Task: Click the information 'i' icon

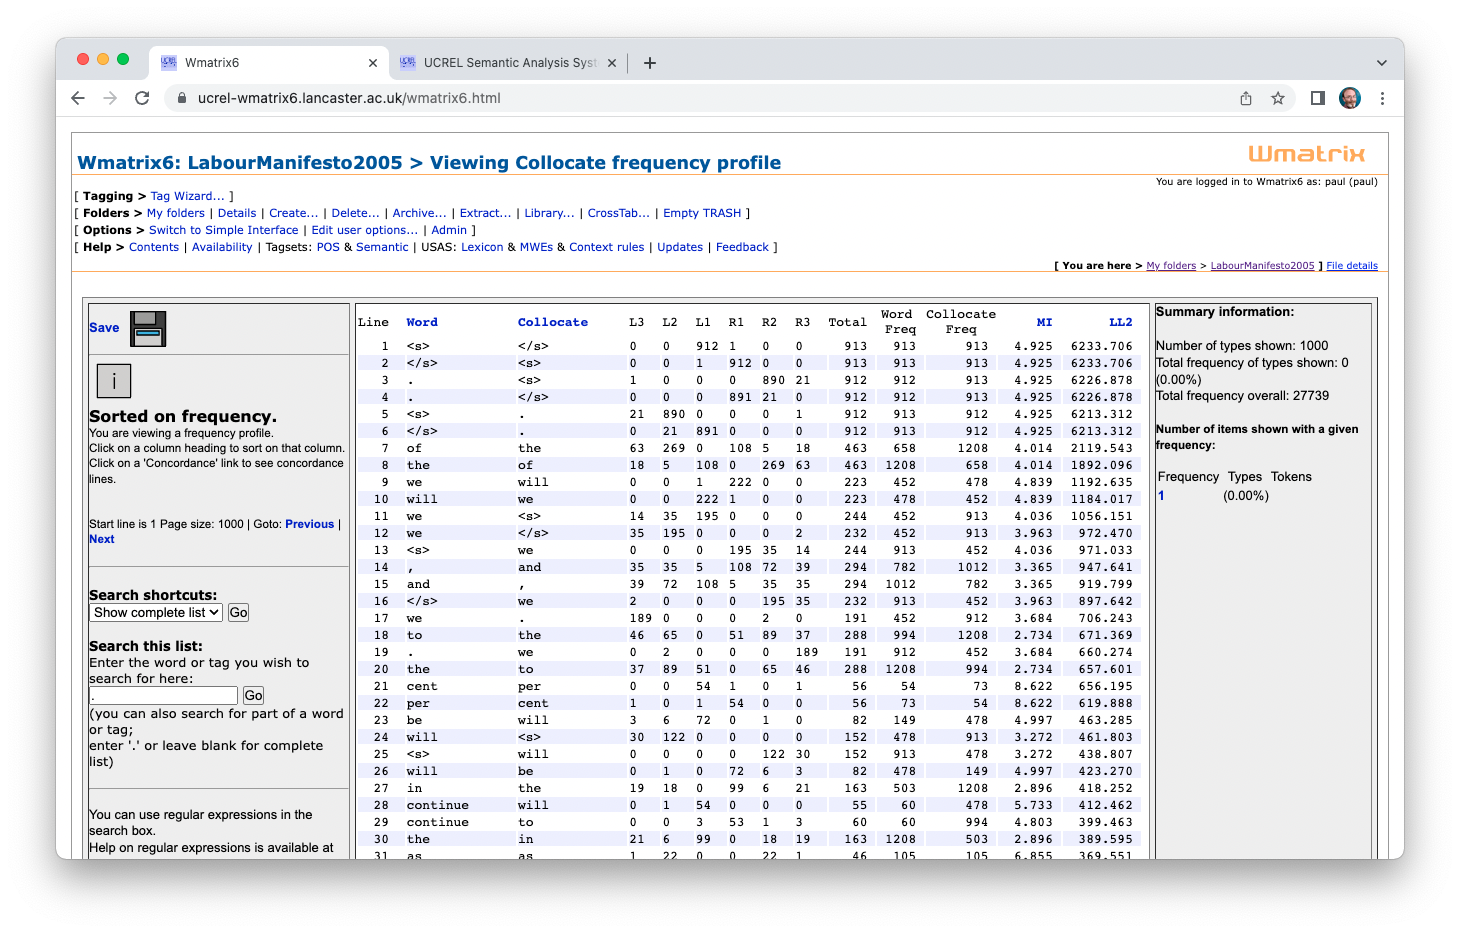Action: 114,381
